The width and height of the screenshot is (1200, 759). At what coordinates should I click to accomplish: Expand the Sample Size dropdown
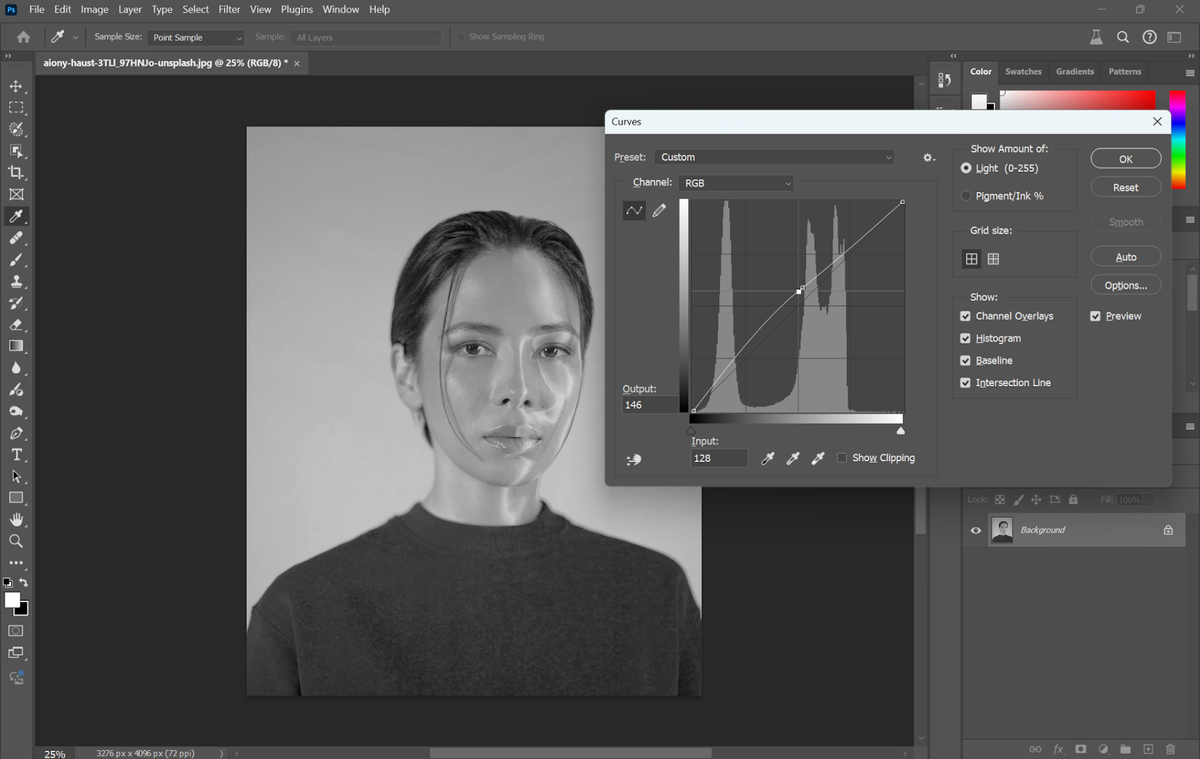[196, 37]
